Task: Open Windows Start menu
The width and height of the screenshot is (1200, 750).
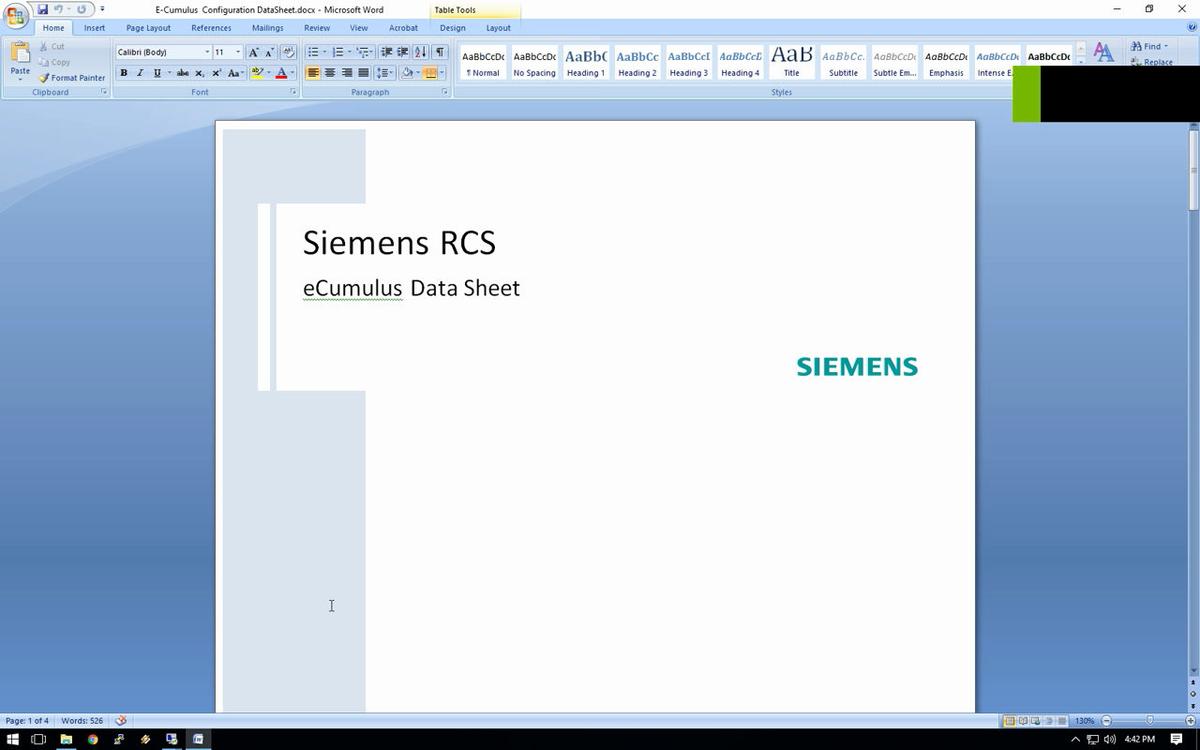Action: [13, 739]
